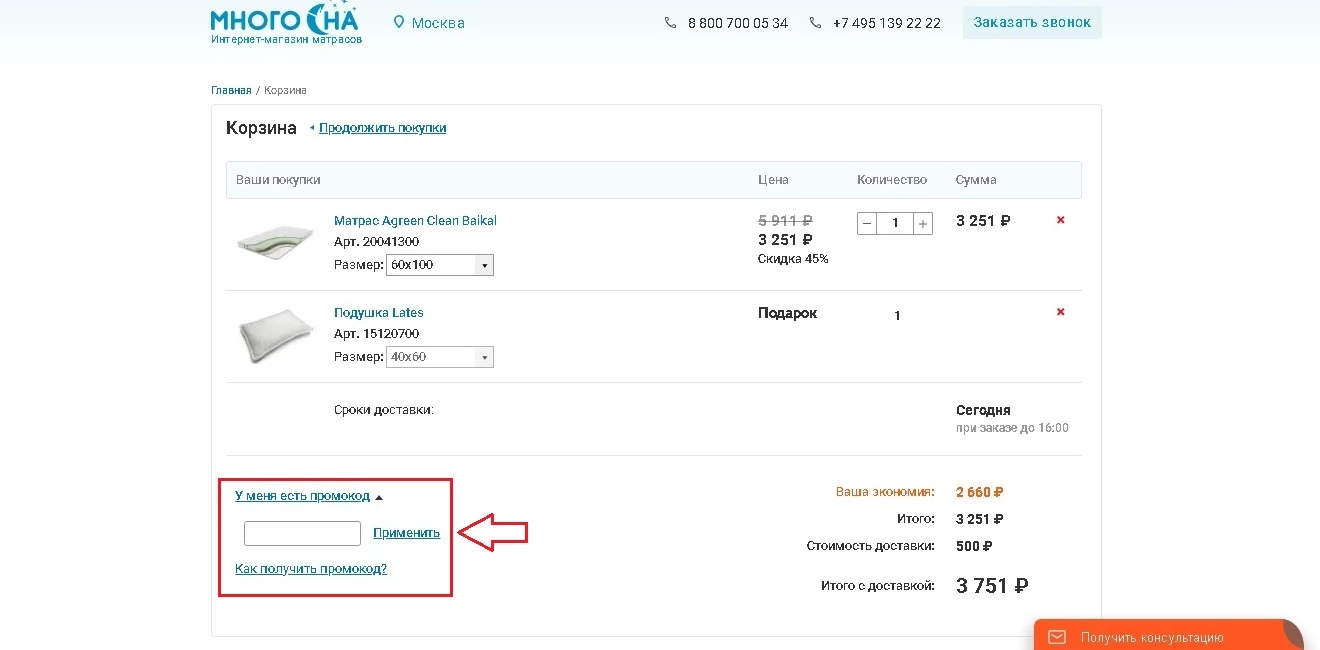Open 'Матрас Agreen Clean Baikal' product link
Screen dimensions: 1320x650
click(415, 221)
